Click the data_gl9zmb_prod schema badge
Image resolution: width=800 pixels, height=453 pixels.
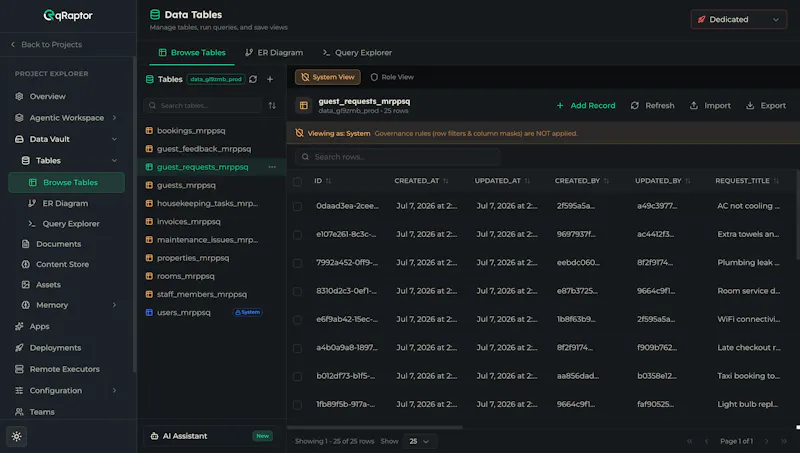(x=216, y=79)
